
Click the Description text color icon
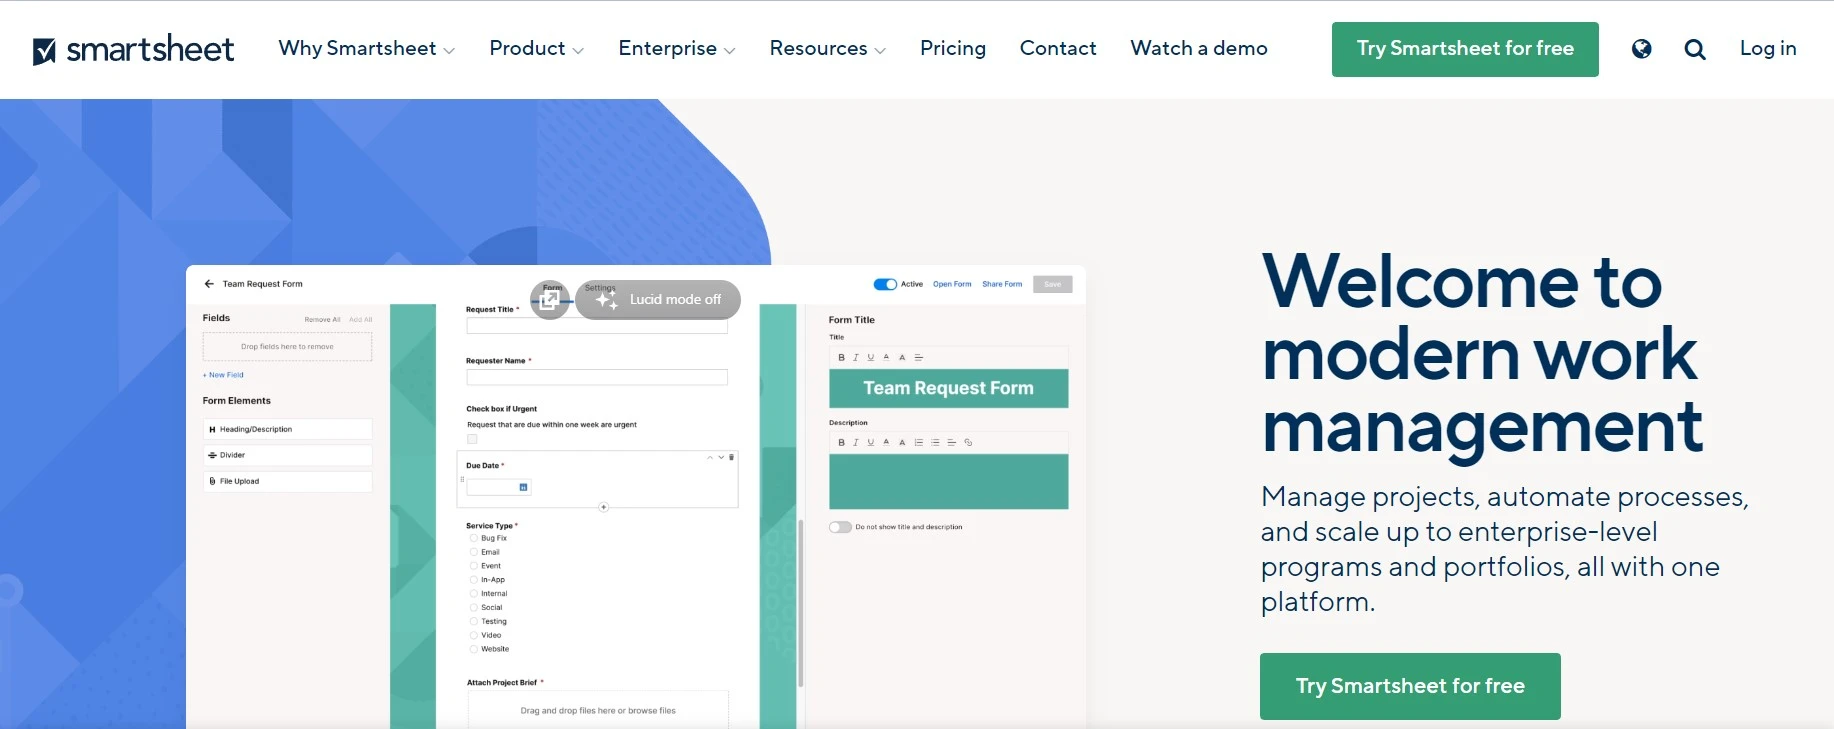[886, 442]
